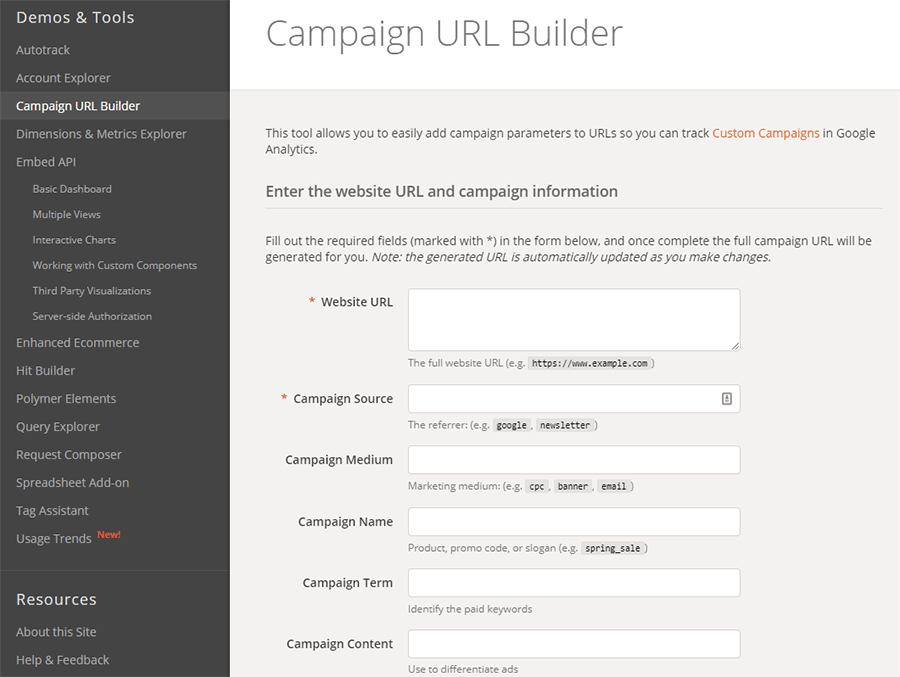Open Interactive Charts demo

coord(74,240)
